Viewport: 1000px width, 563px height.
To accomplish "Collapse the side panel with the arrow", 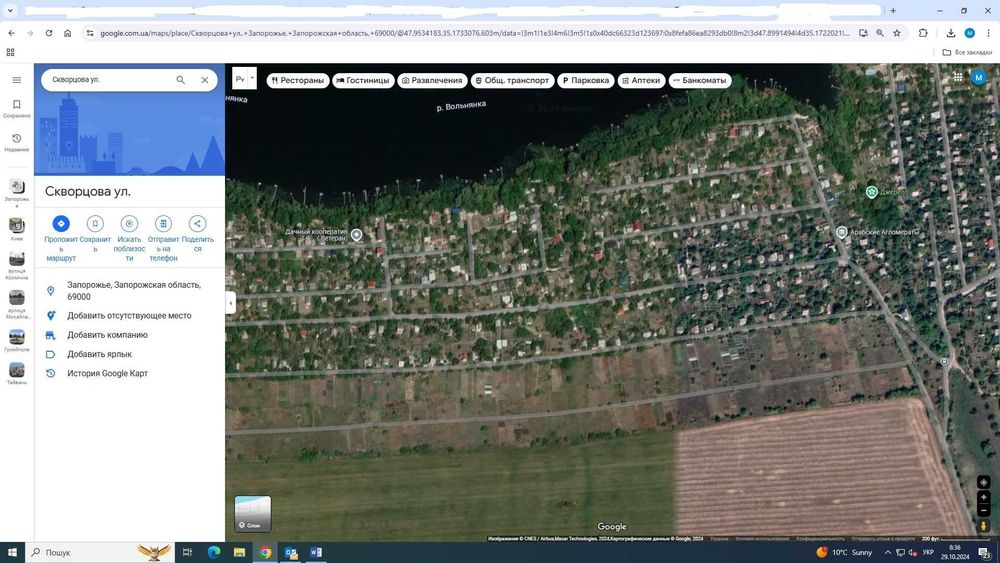I will [230, 303].
